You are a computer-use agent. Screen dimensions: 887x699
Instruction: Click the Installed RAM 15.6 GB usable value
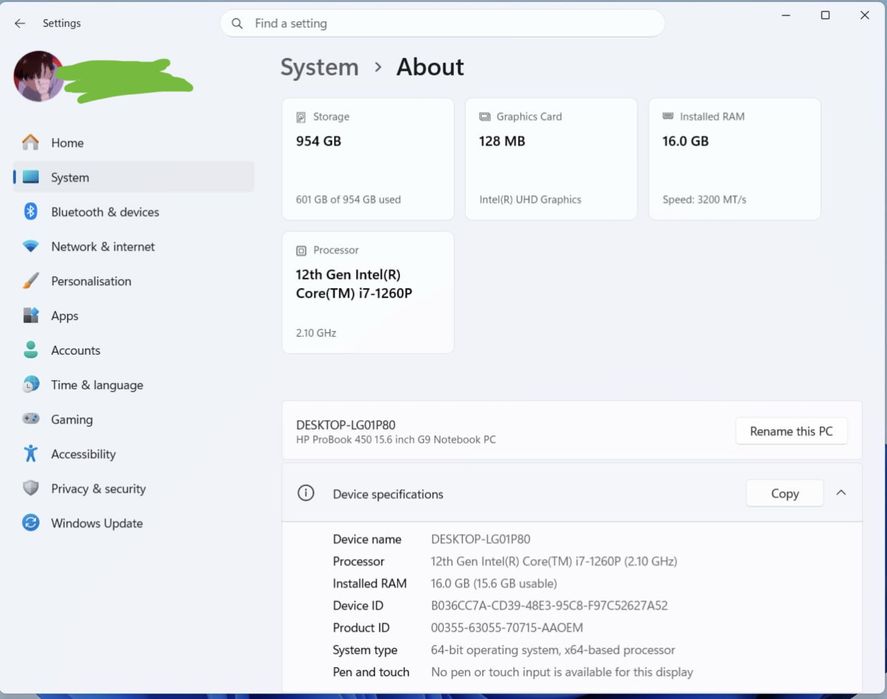(494, 583)
